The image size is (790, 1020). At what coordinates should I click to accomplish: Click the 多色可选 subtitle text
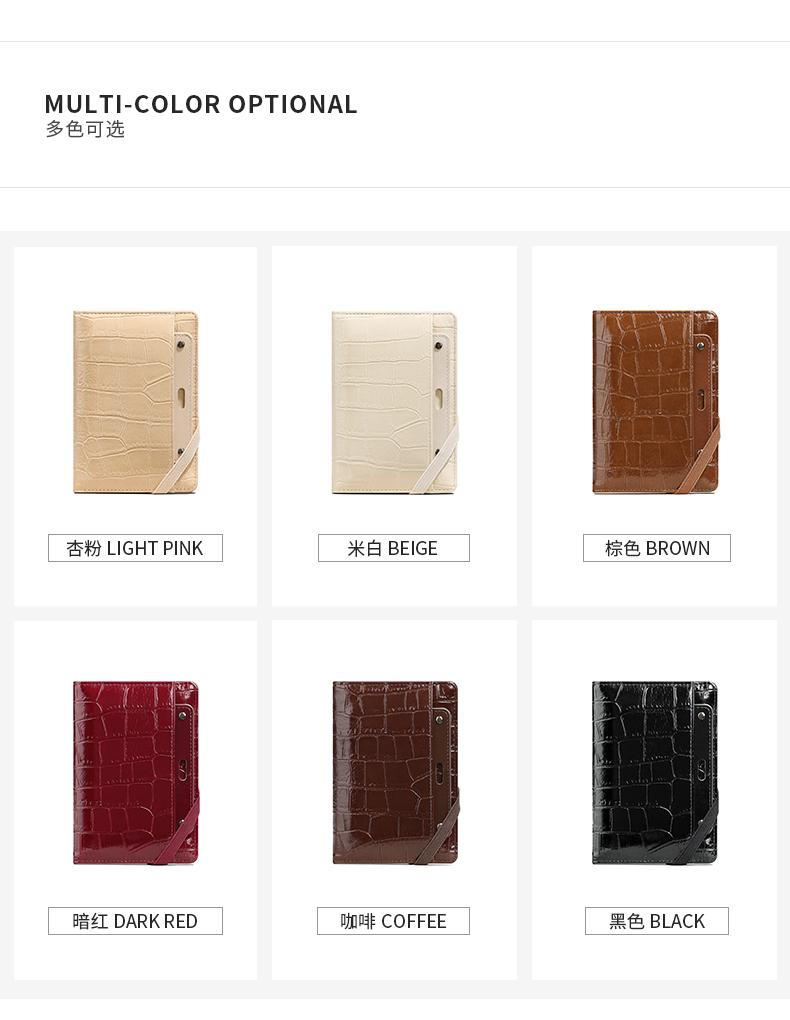click(x=85, y=129)
